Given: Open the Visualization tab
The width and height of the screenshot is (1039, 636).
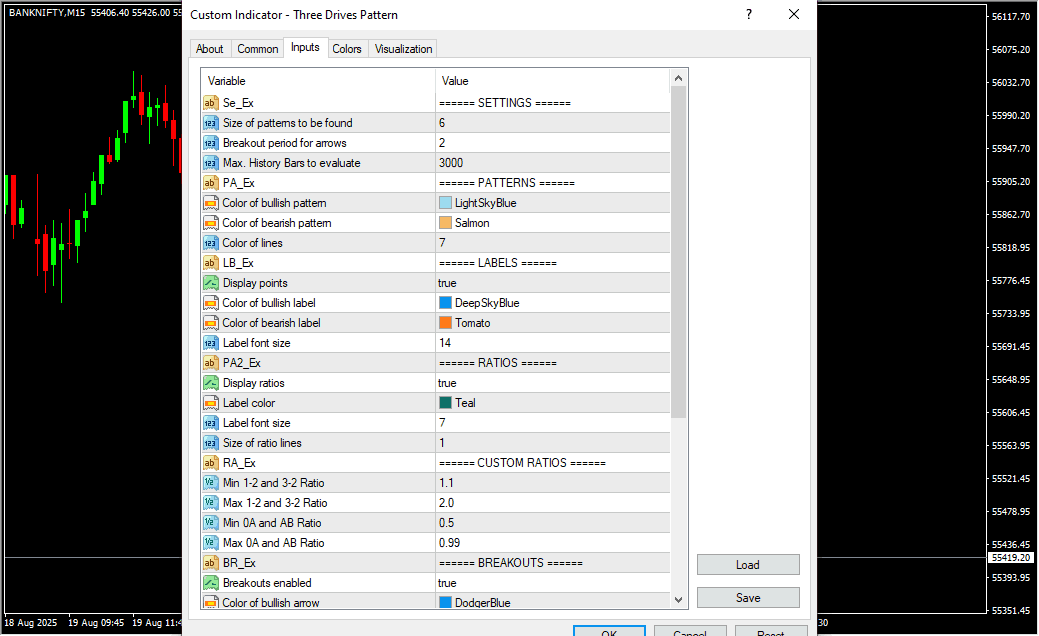Looking at the screenshot, I should click(403, 49).
